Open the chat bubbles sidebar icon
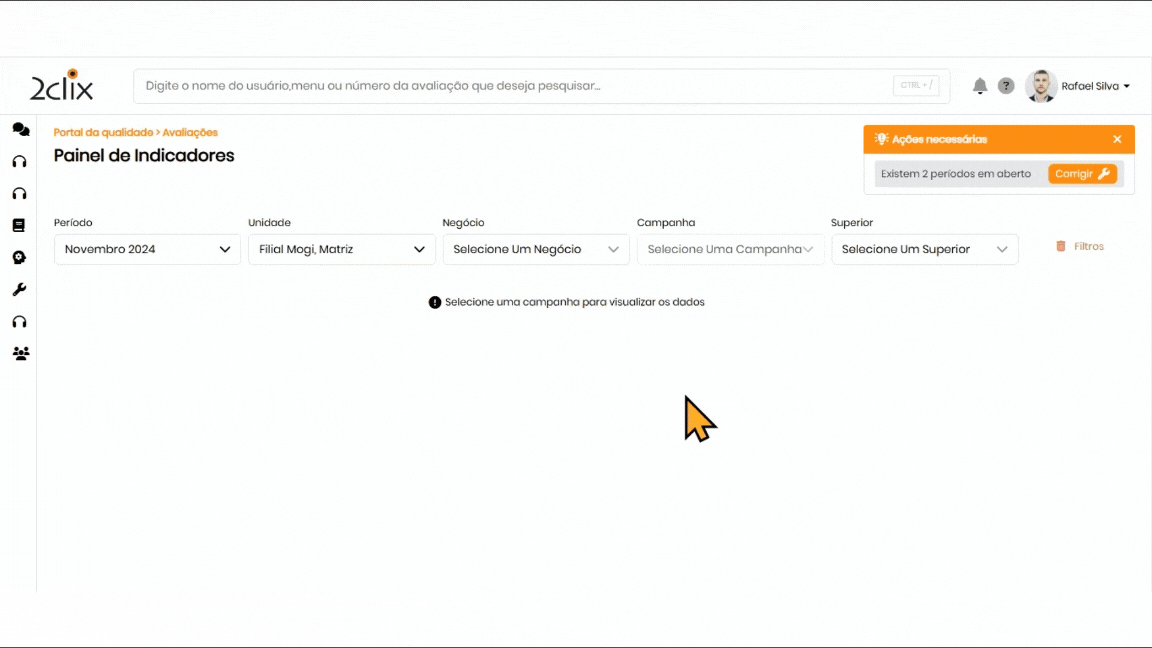Image resolution: width=1152 pixels, height=648 pixels. (20, 129)
